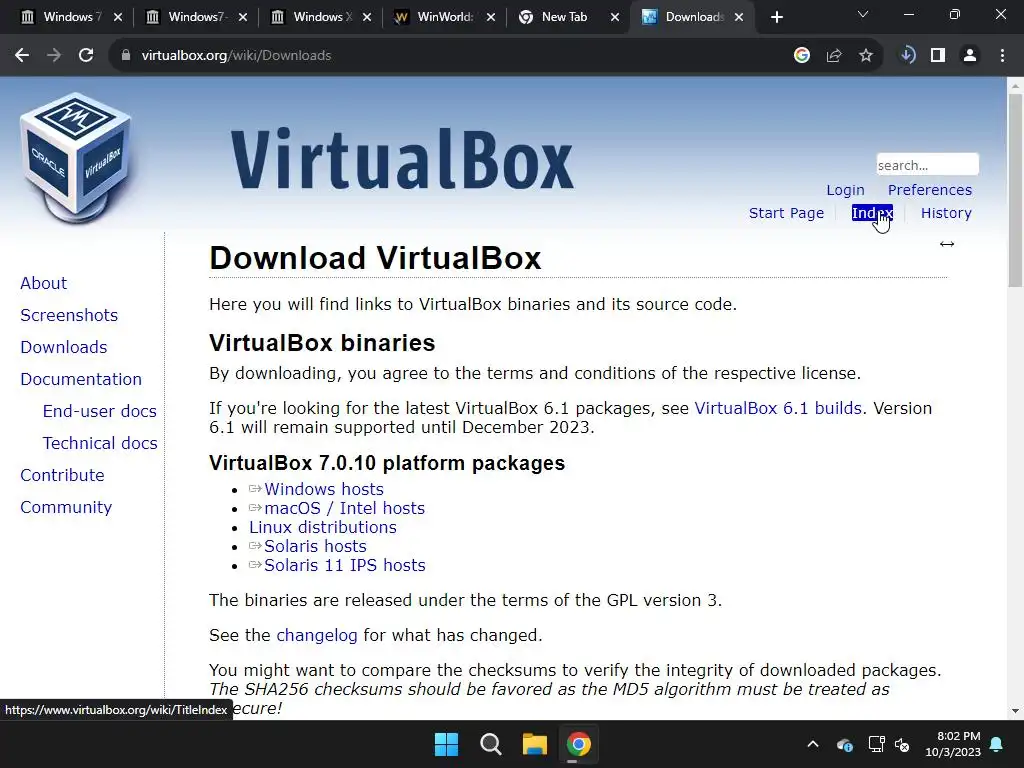Download Solaris 11 IPS hosts package
This screenshot has width=1024, height=768.
(345, 565)
